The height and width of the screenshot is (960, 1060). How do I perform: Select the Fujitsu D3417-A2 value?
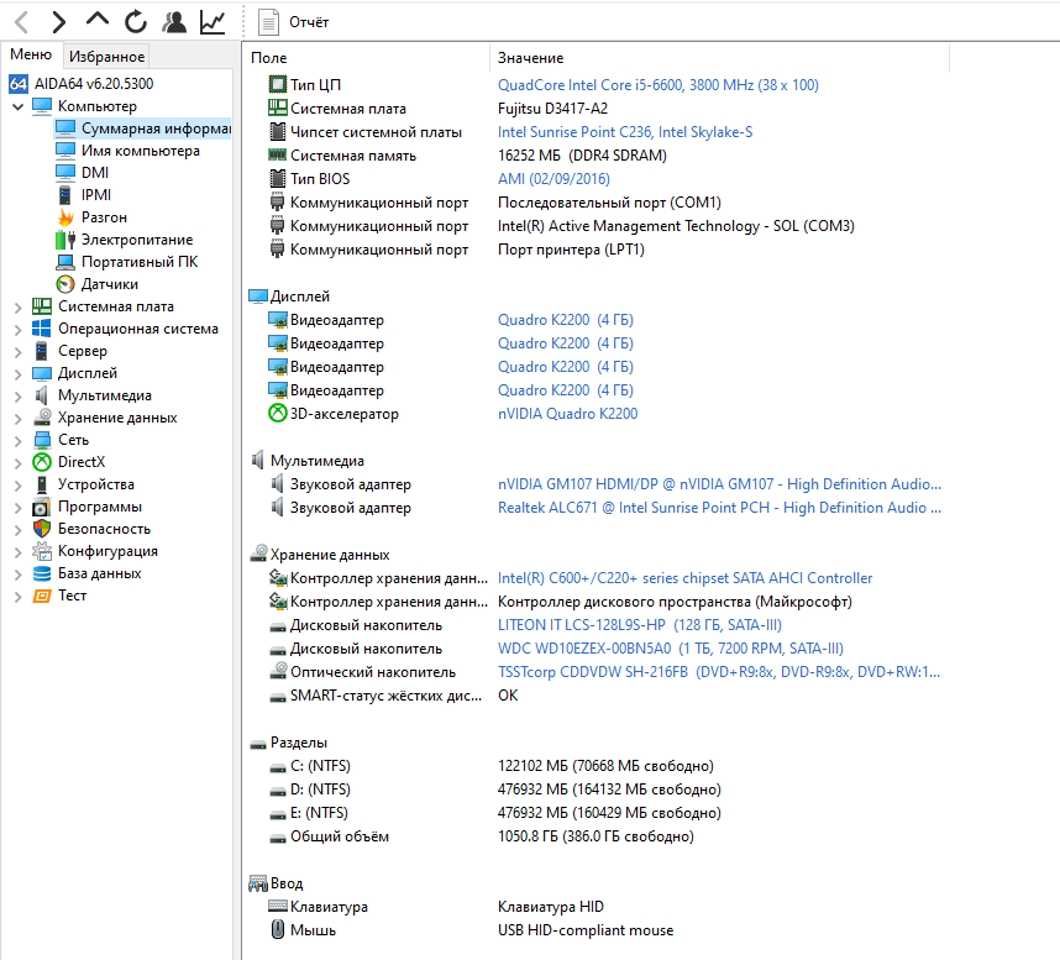[x=552, y=109]
